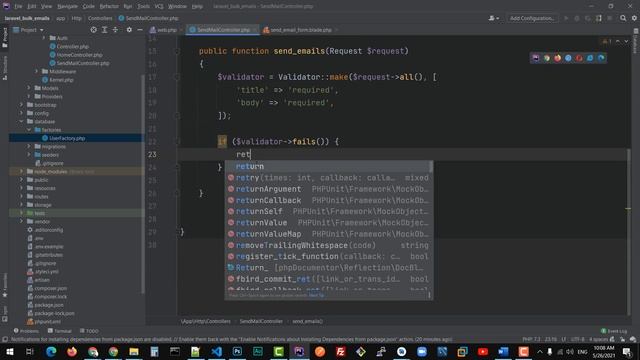The width and height of the screenshot is (640, 360).
Task: Open preview in built-in PhpStorm browser
Action: coord(536,58)
